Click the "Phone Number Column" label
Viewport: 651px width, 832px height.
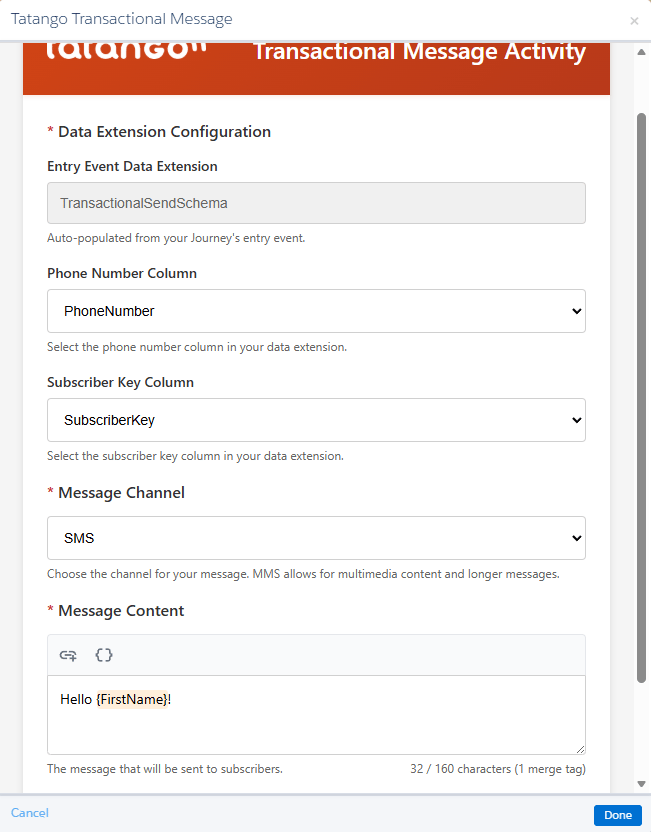(122, 273)
